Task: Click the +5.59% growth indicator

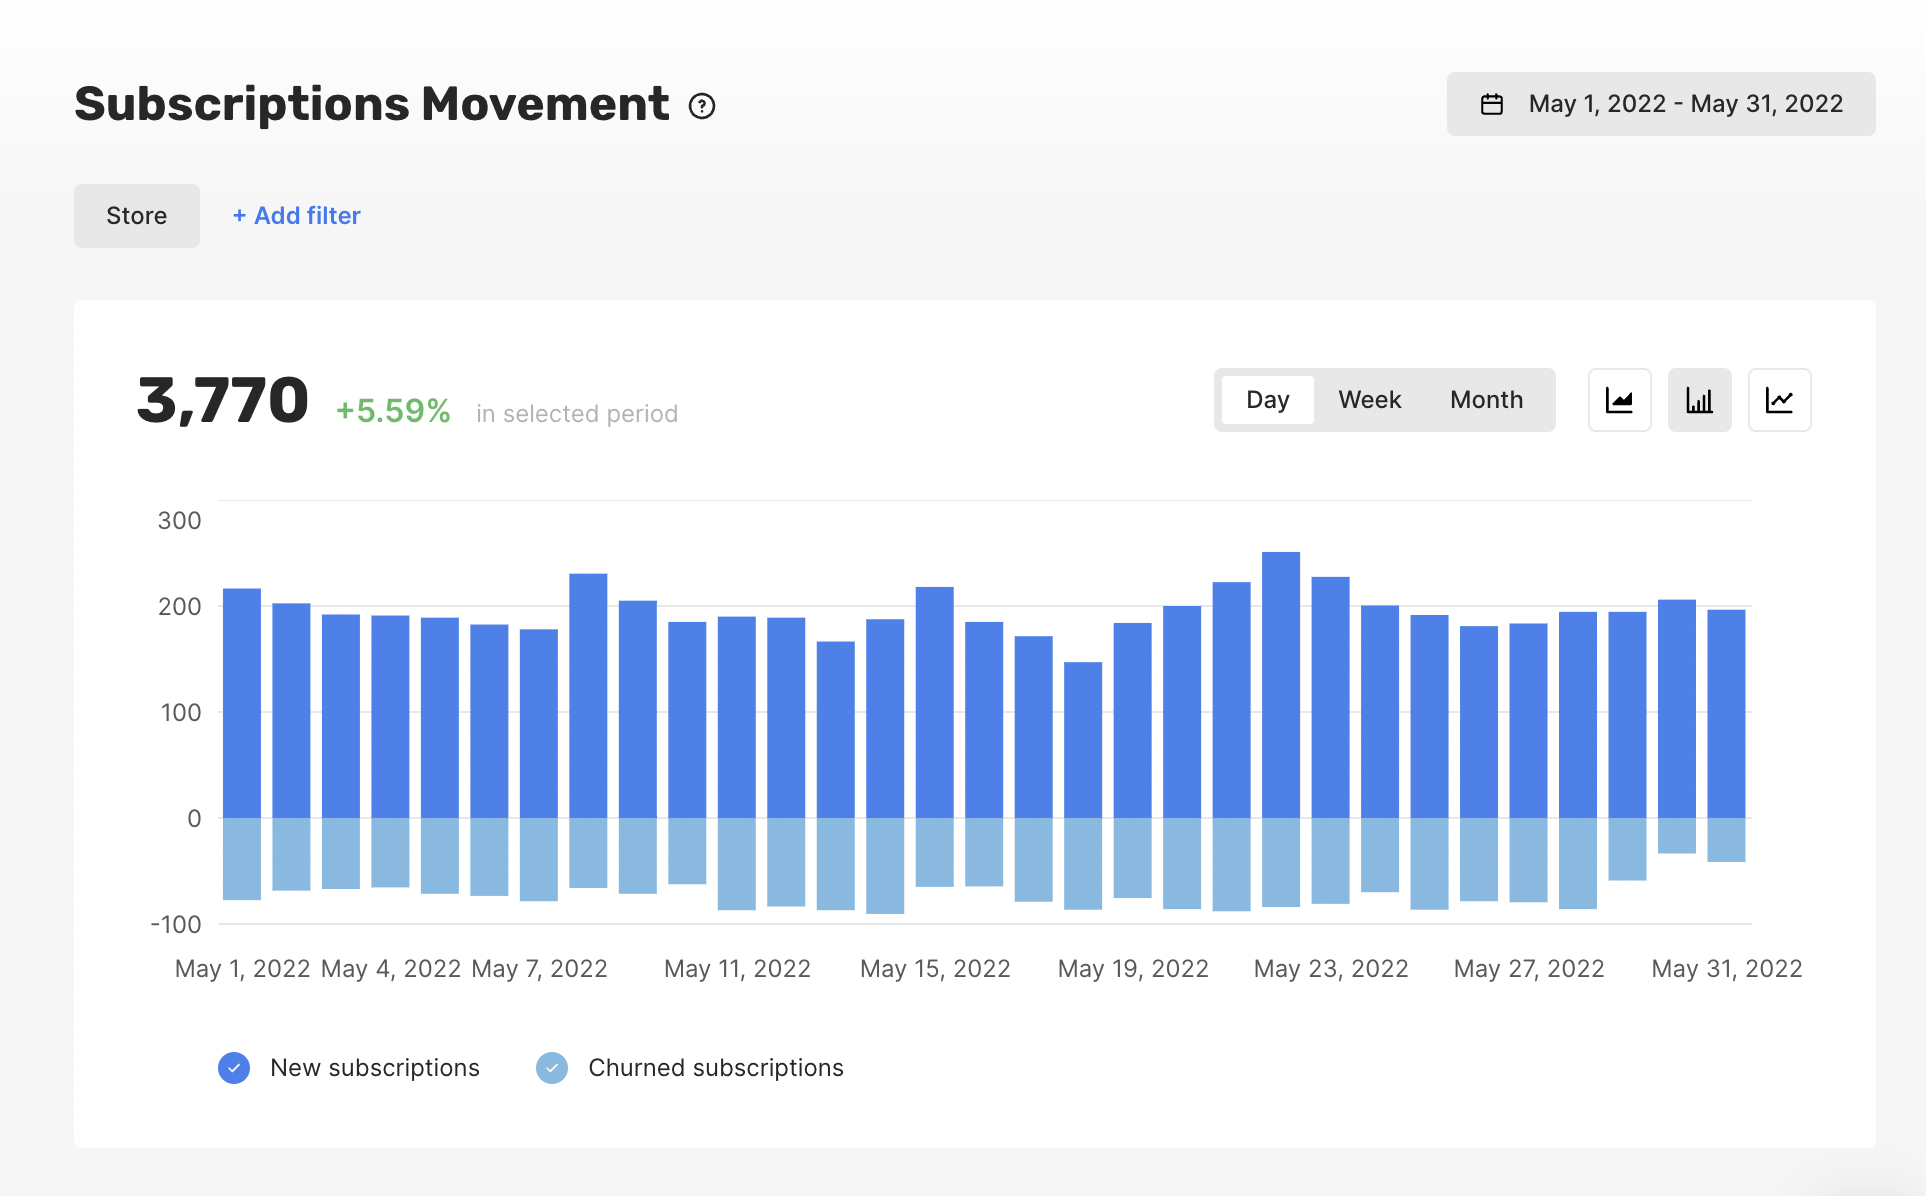Action: click(x=393, y=411)
